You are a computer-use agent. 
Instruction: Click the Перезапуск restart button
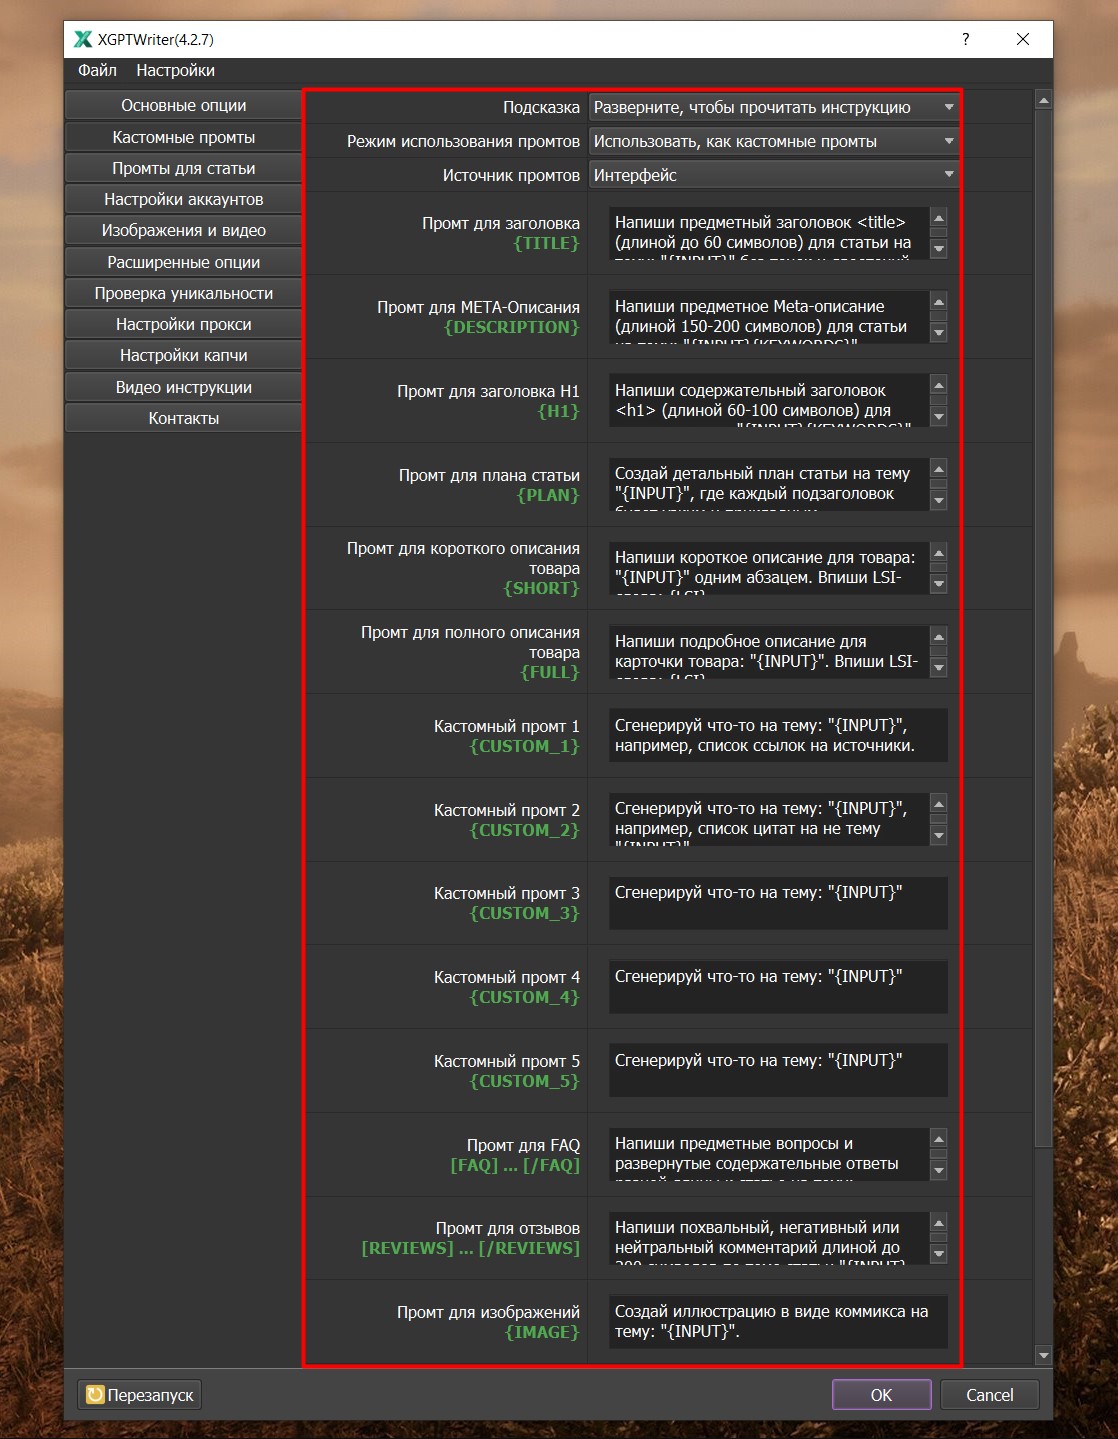click(x=139, y=1394)
